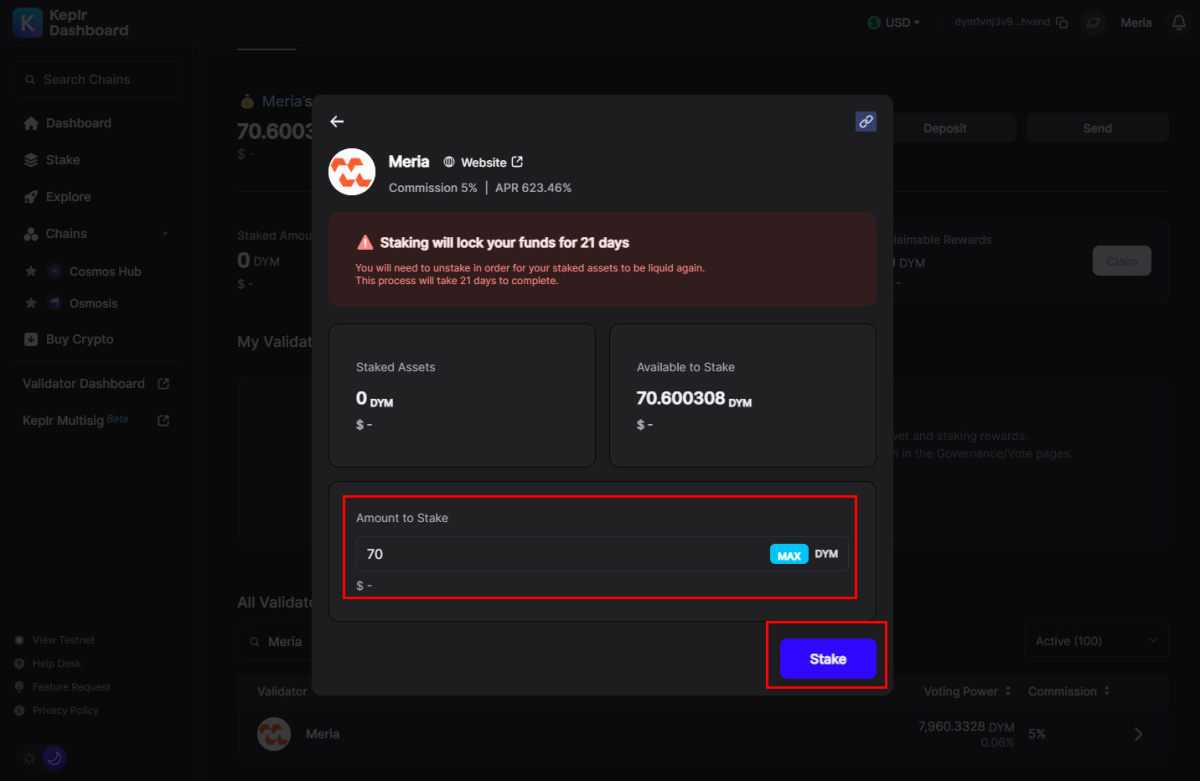Open Privacy Policy link
1200x781 pixels.
65,711
